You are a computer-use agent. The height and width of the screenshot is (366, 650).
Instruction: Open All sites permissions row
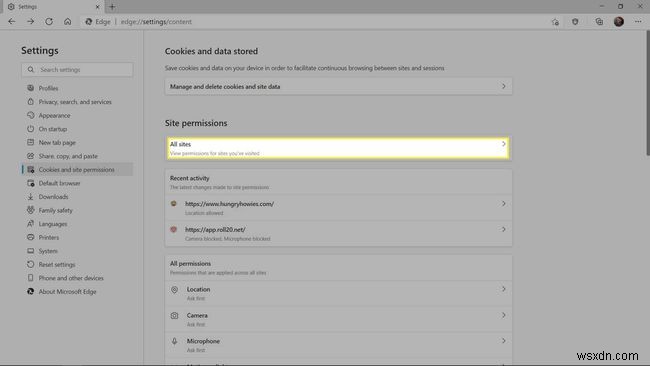pos(338,148)
